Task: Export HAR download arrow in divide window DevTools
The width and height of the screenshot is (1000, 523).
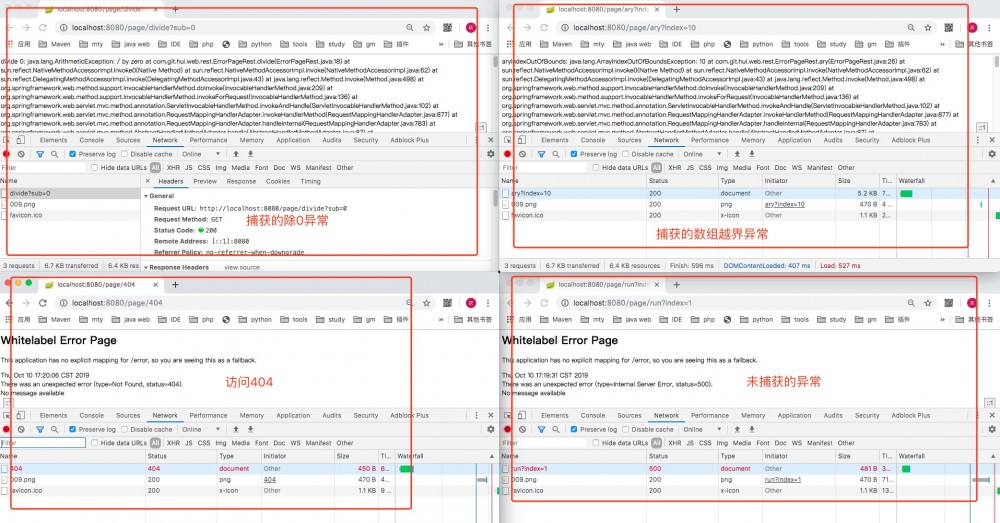Action: pyautogui.click(x=250, y=154)
